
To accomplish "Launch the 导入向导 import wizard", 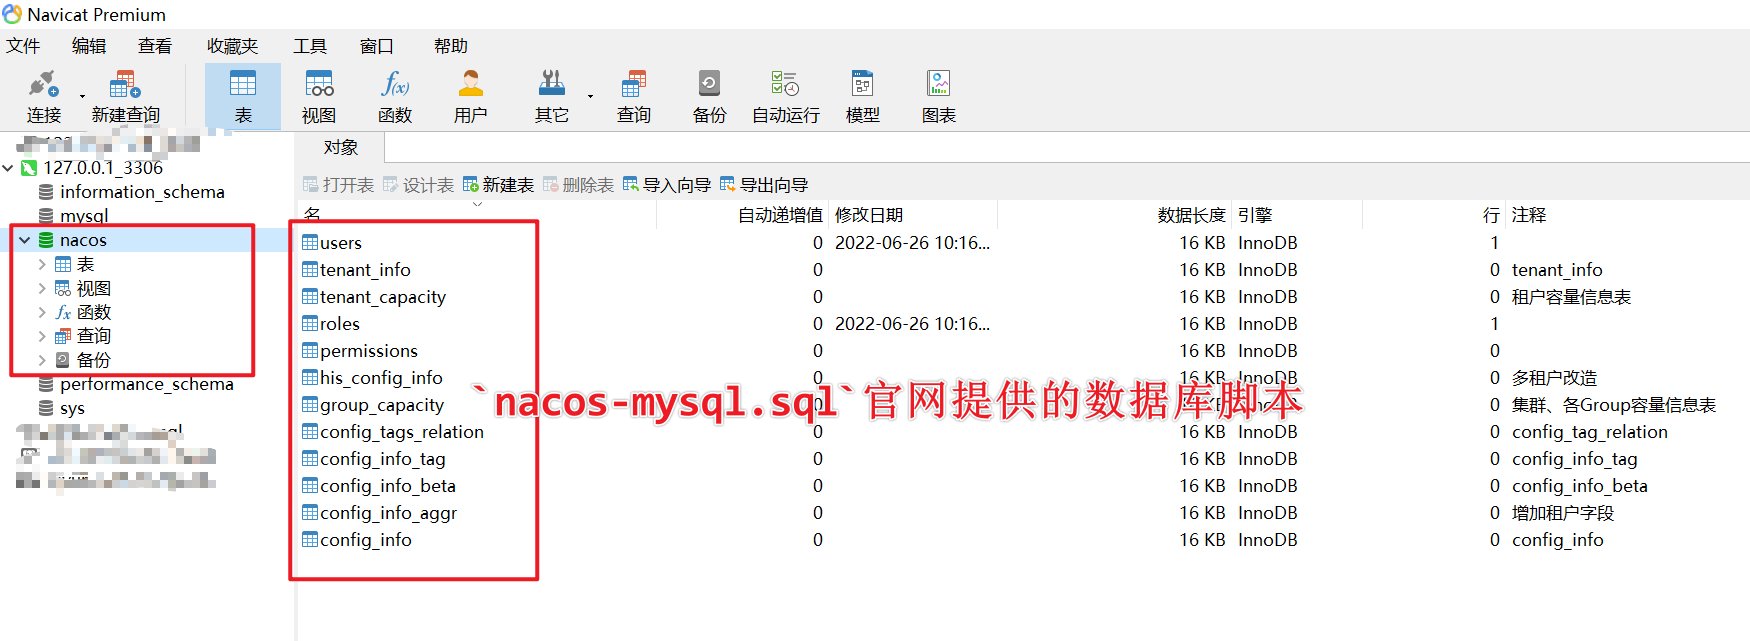I will click(x=666, y=185).
